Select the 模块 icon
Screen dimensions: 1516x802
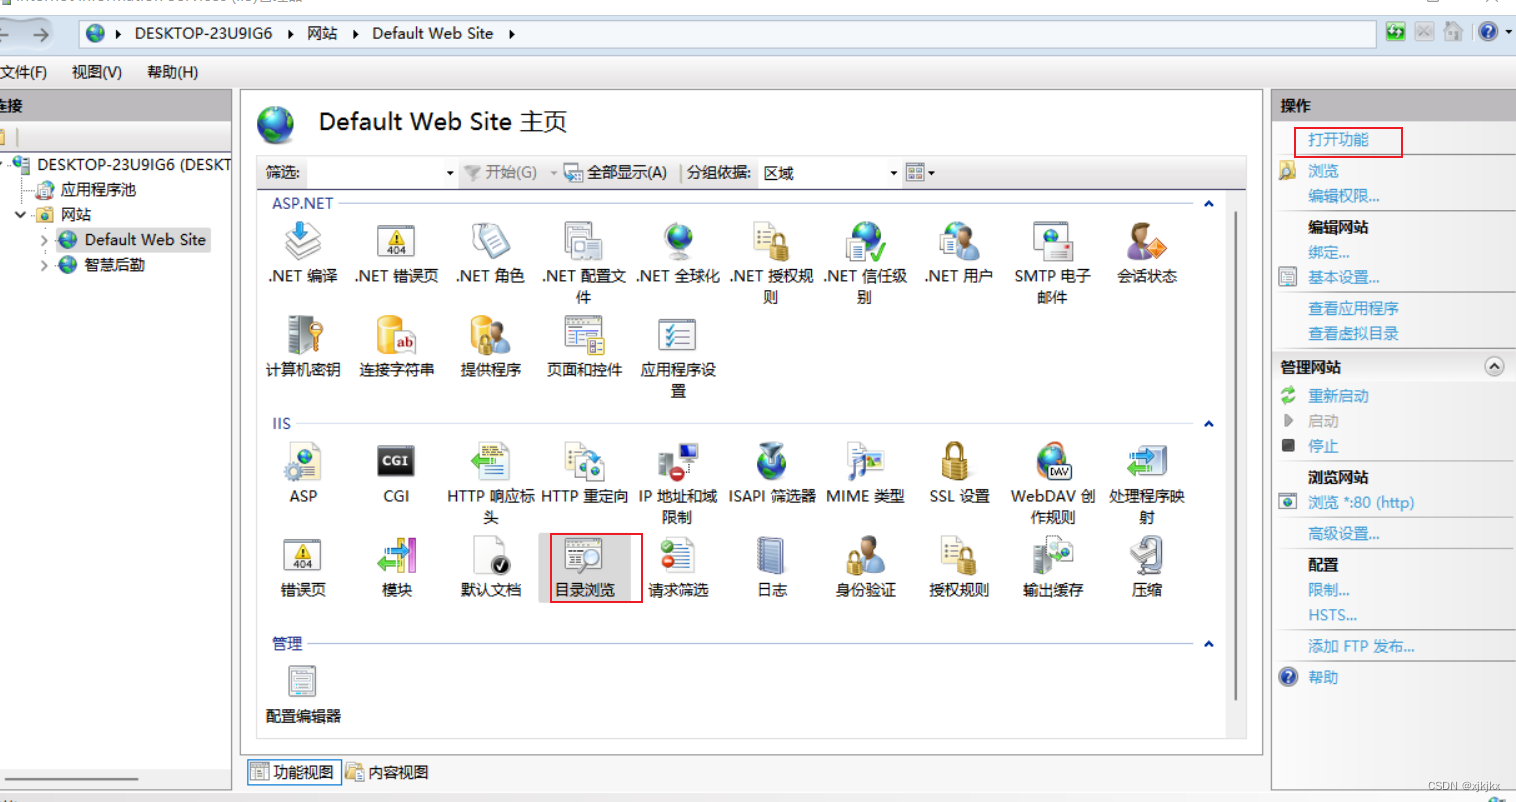tap(396, 556)
